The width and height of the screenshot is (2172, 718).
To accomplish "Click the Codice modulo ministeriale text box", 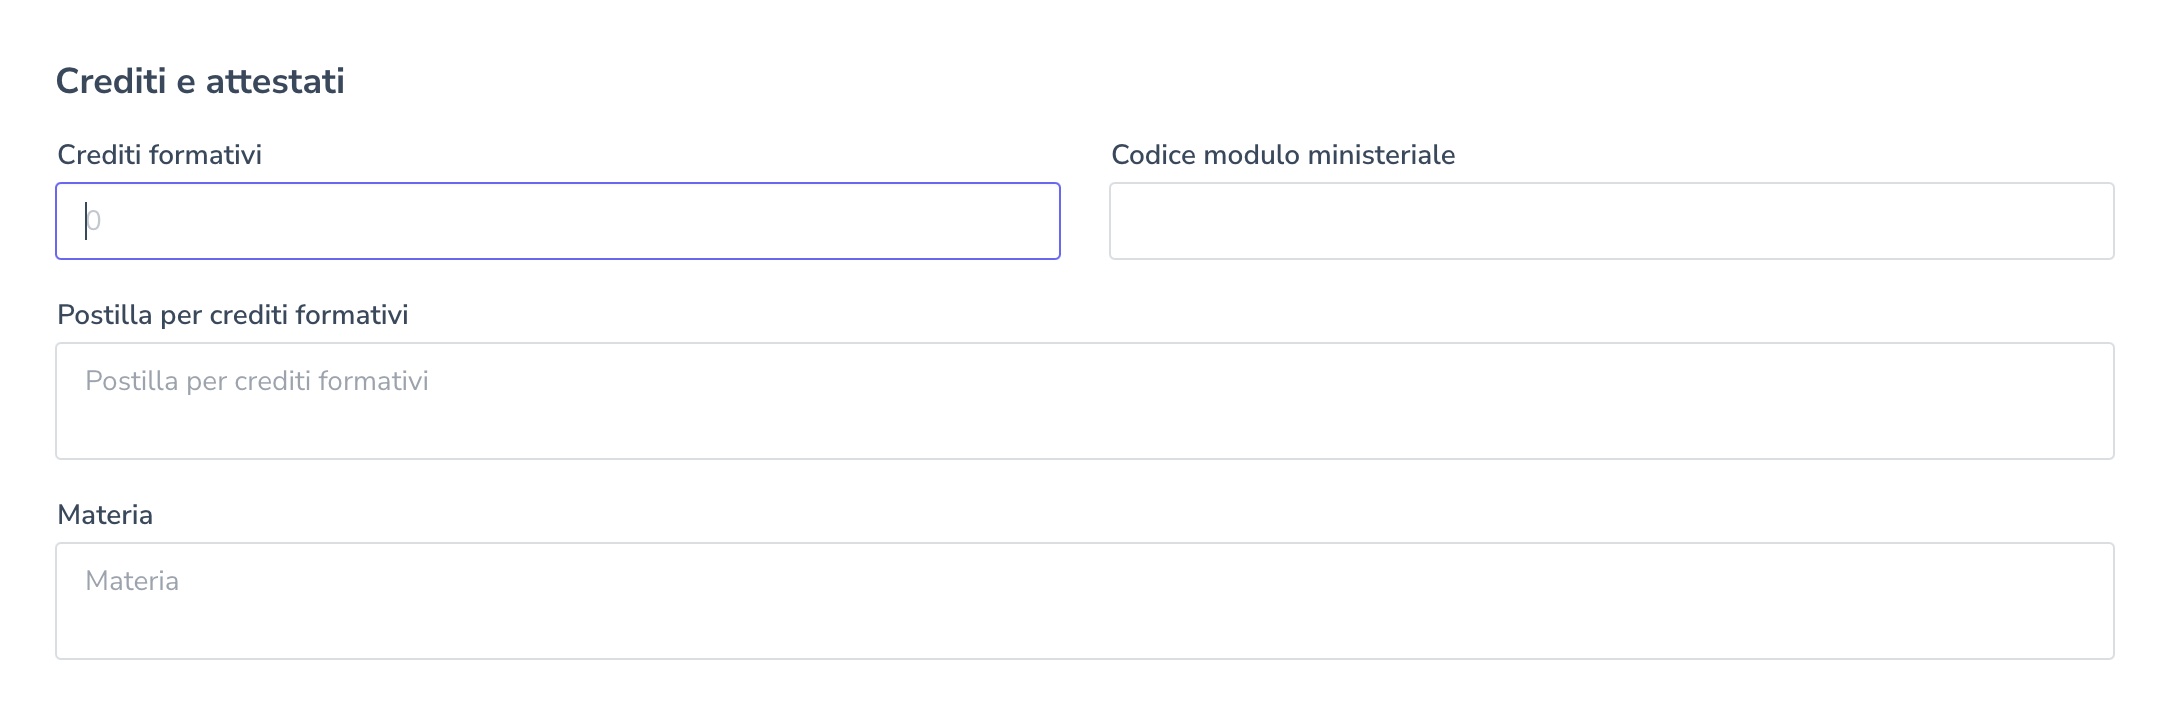I will [1611, 221].
